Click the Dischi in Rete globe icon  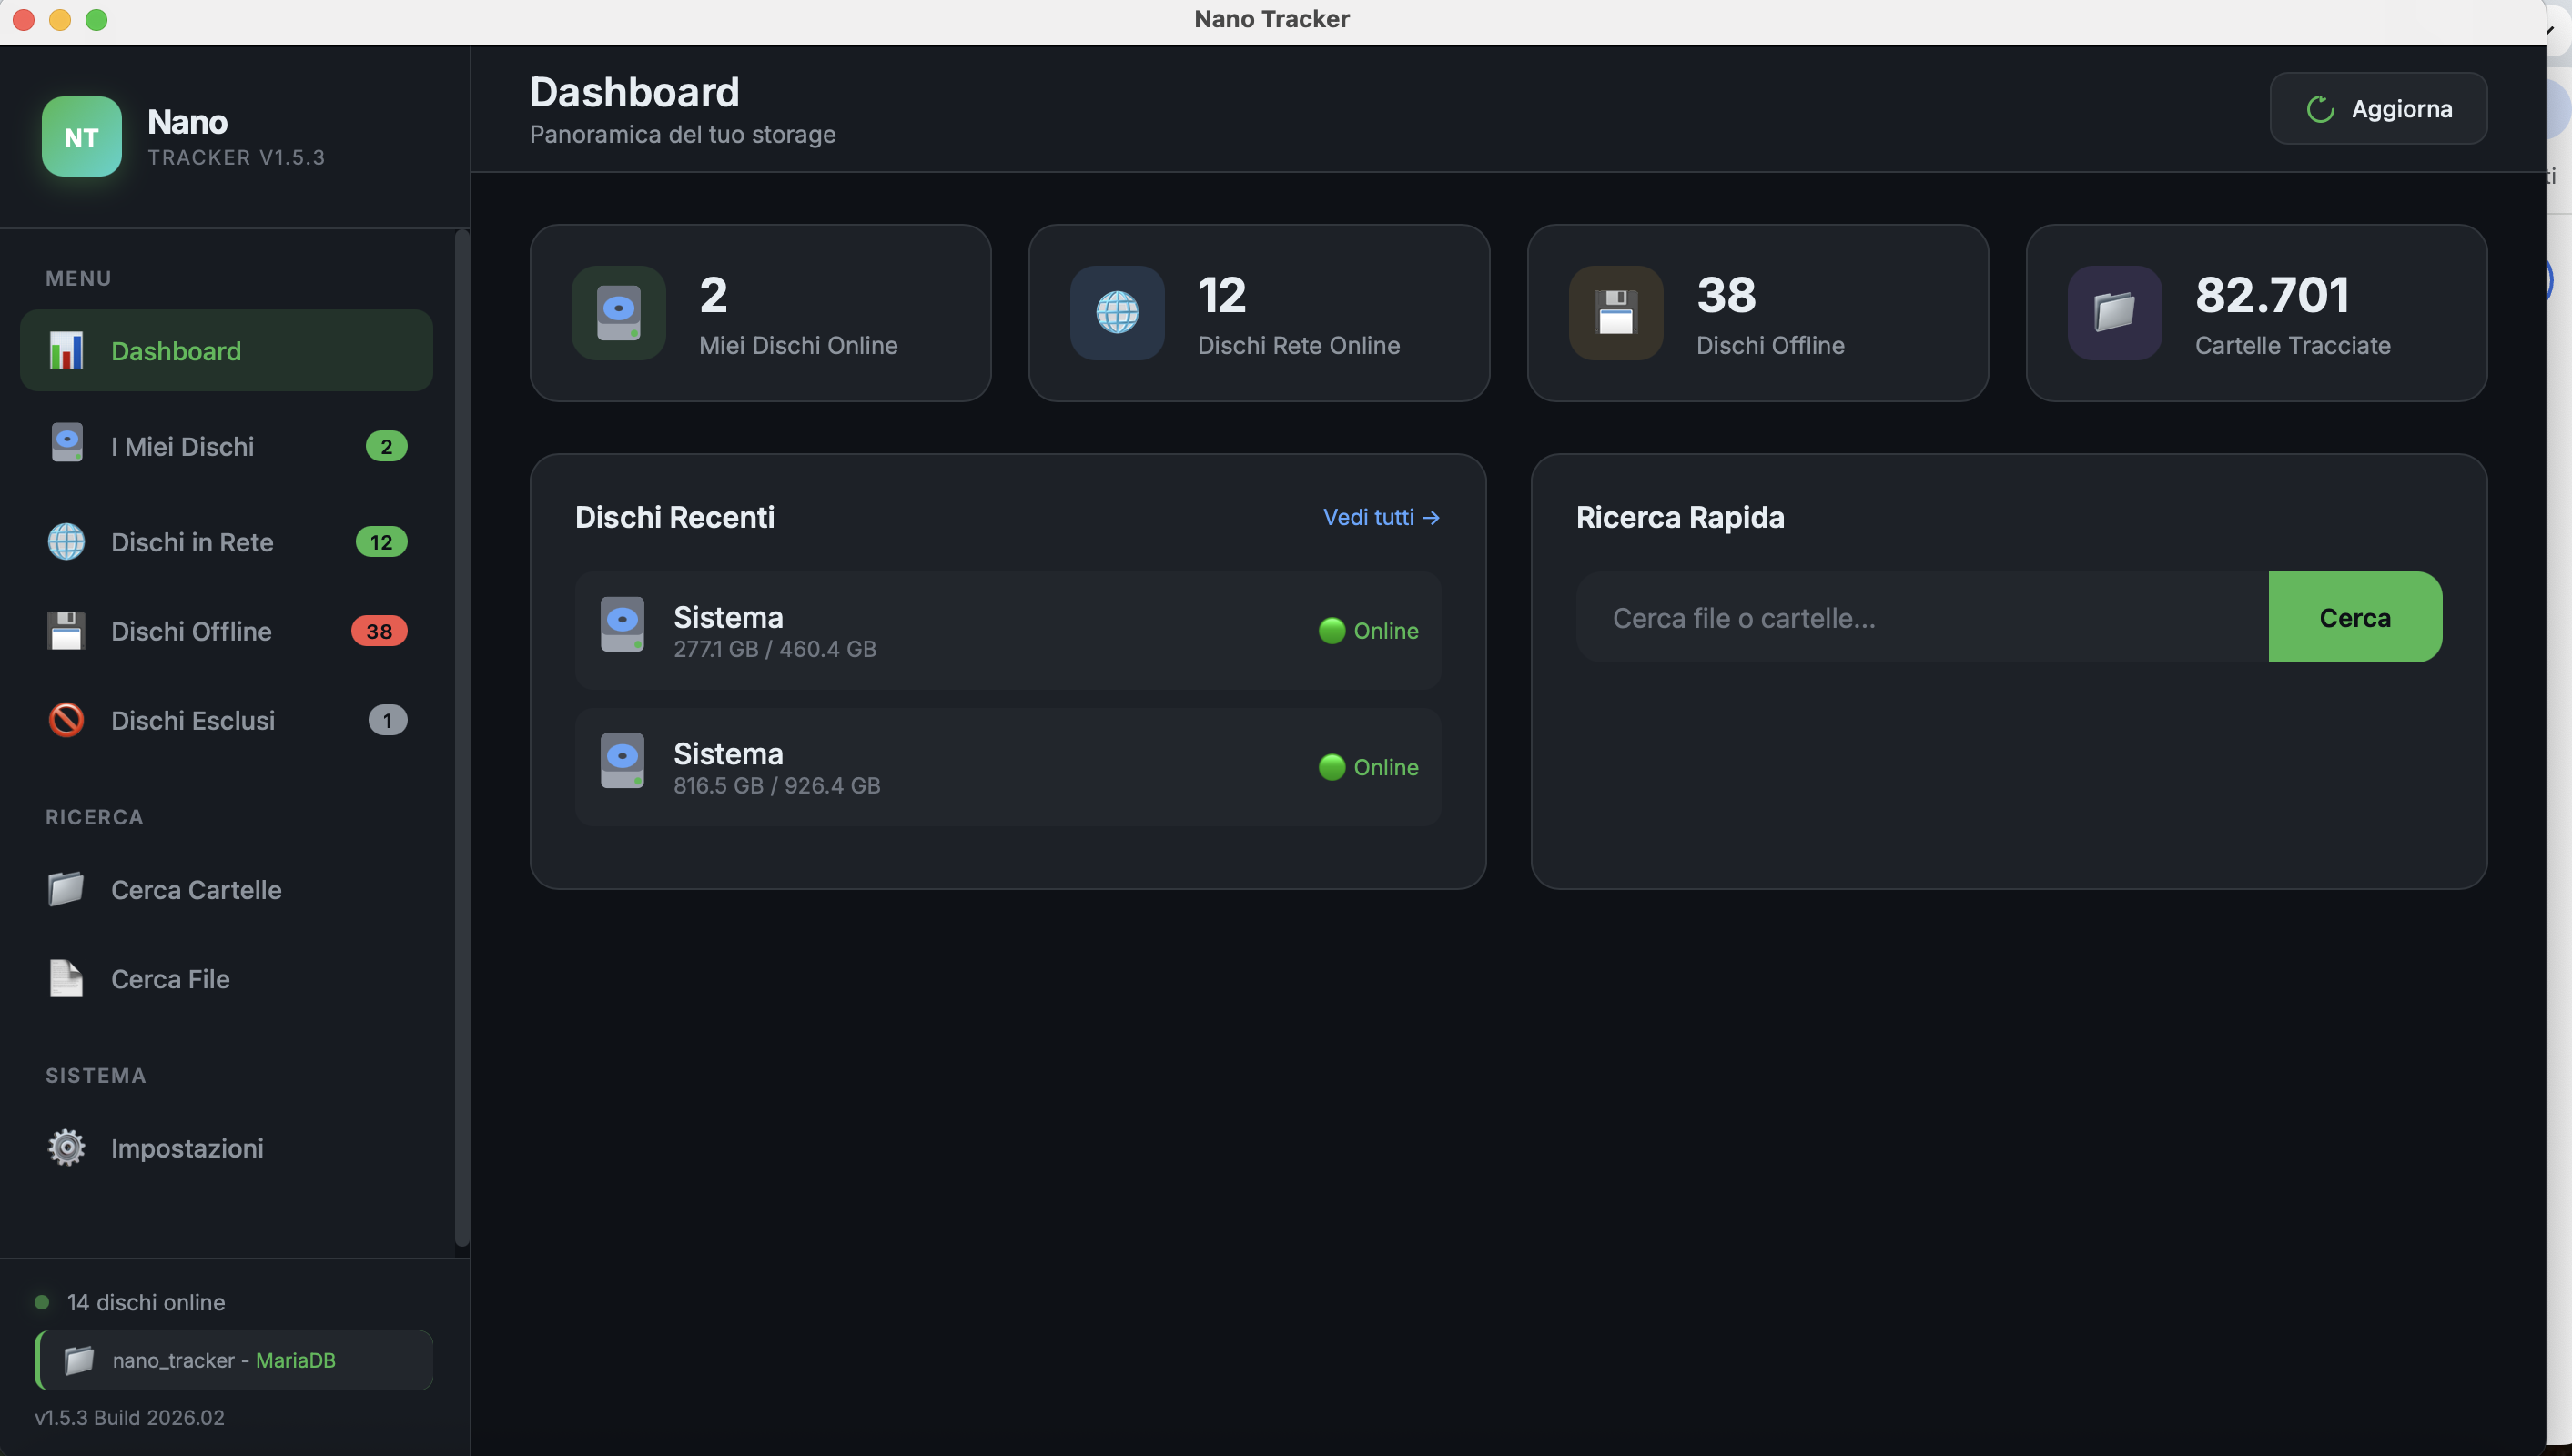click(x=66, y=542)
